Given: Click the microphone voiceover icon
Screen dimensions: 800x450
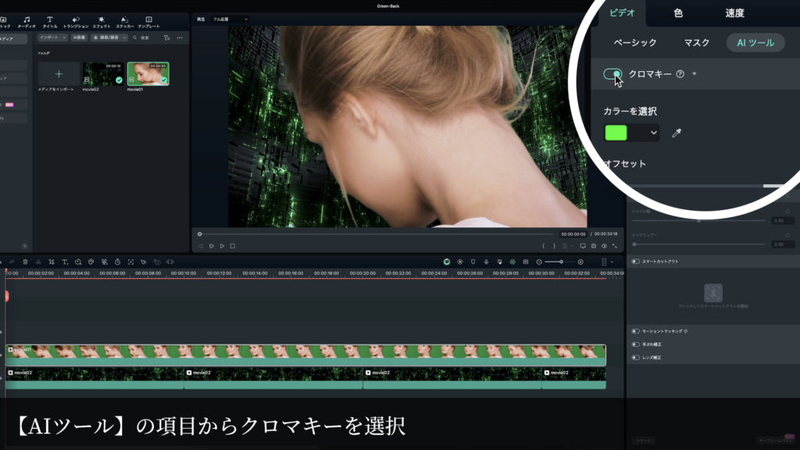Looking at the screenshot, I should (x=486, y=262).
